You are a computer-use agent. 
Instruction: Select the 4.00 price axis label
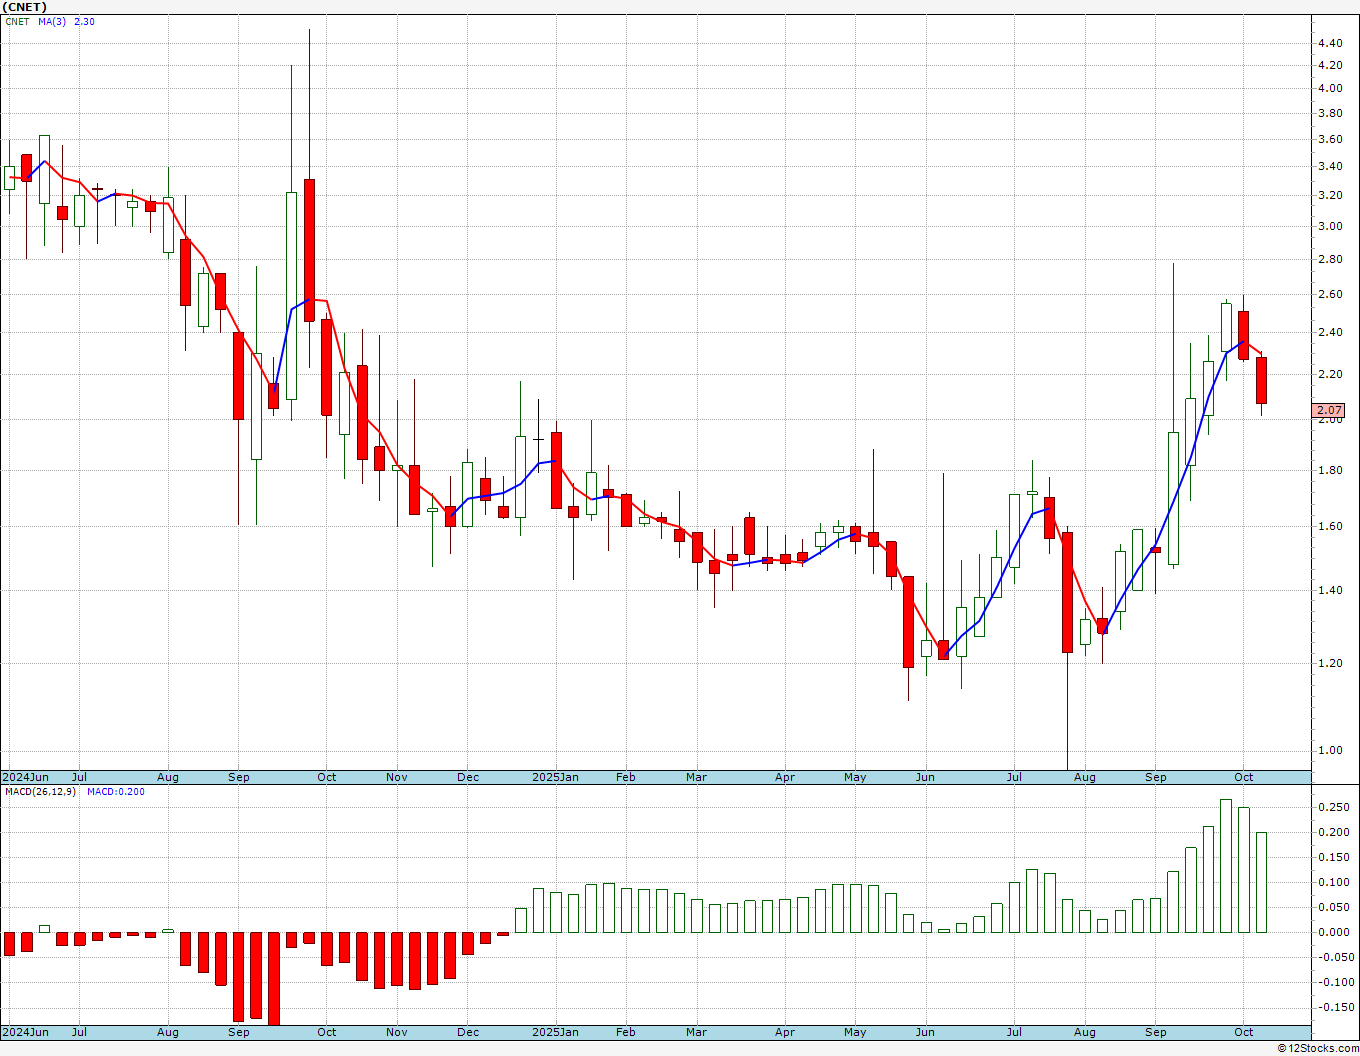click(1330, 88)
